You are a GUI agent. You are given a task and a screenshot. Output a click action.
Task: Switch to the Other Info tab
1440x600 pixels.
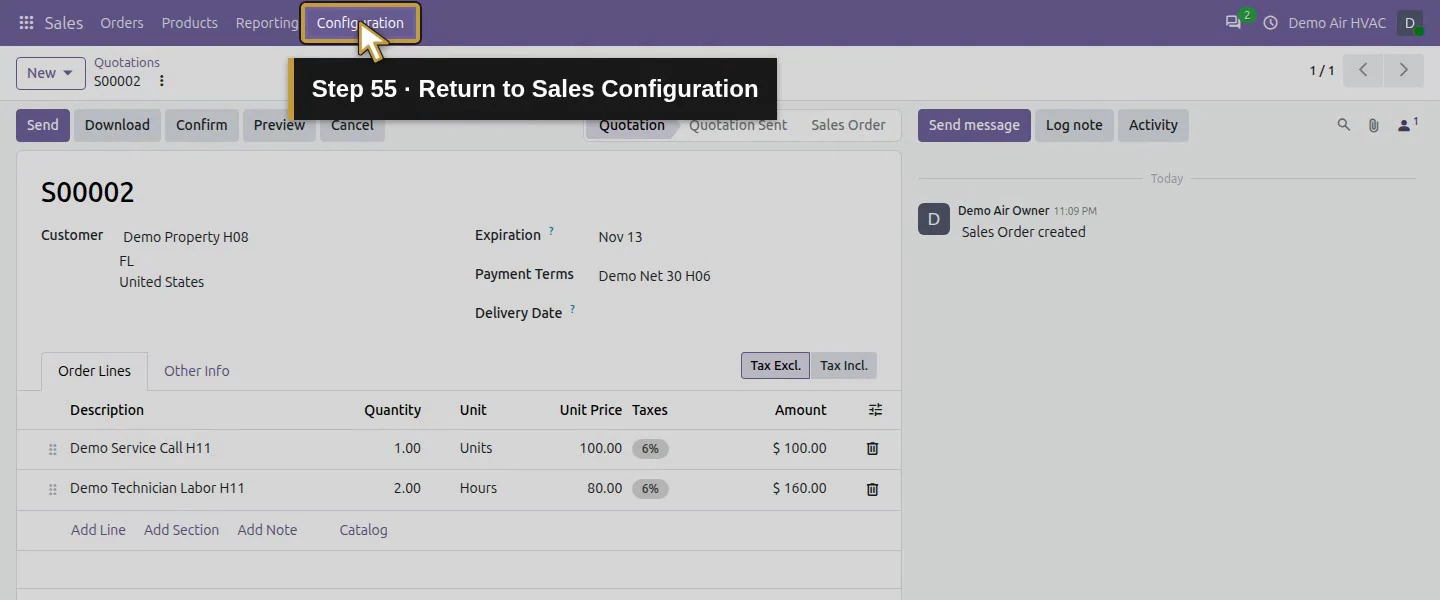tap(197, 371)
